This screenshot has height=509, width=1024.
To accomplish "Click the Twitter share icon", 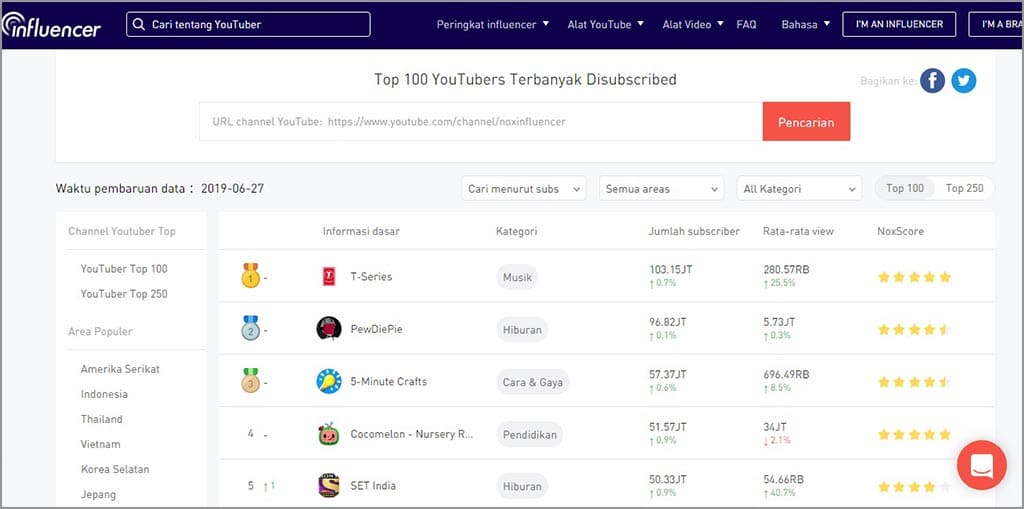I will click(964, 81).
